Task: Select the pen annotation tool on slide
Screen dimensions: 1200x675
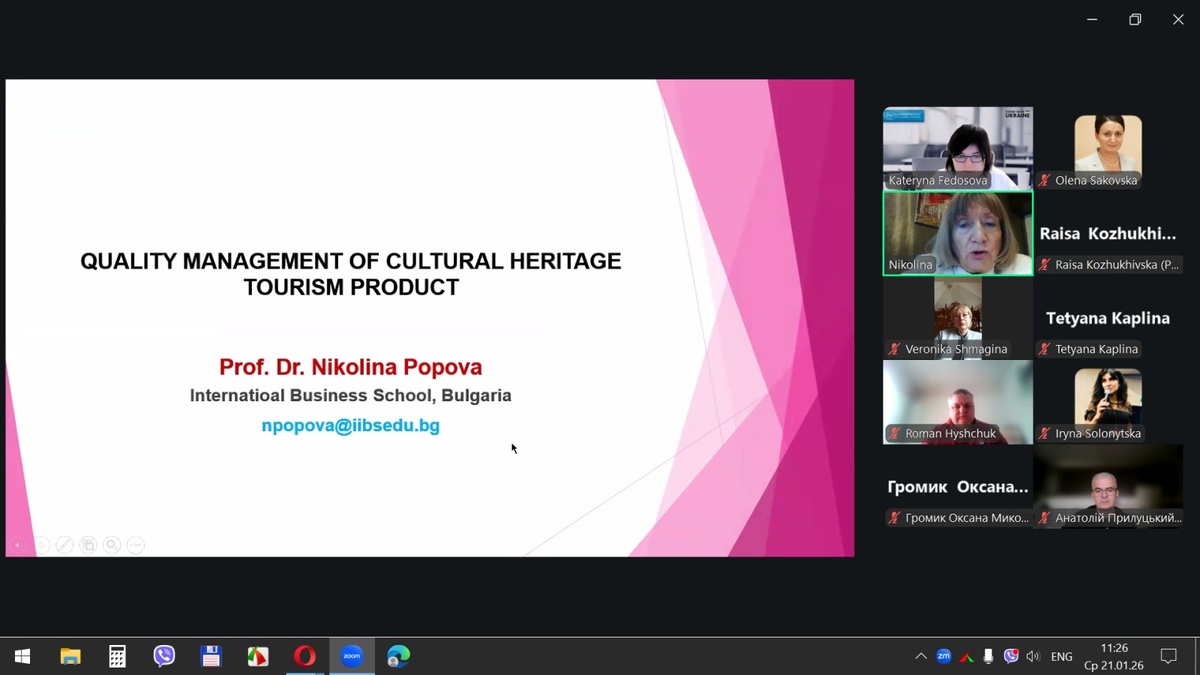Action: tap(65, 545)
